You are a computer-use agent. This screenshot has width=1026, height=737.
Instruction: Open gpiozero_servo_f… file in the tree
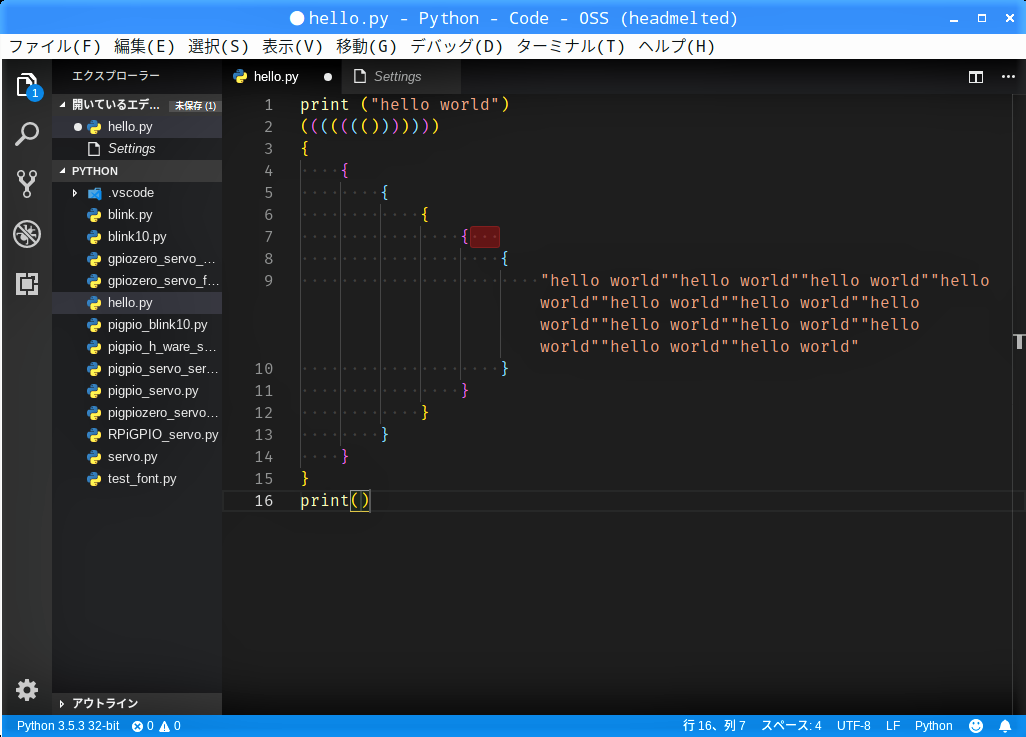click(x=137, y=281)
